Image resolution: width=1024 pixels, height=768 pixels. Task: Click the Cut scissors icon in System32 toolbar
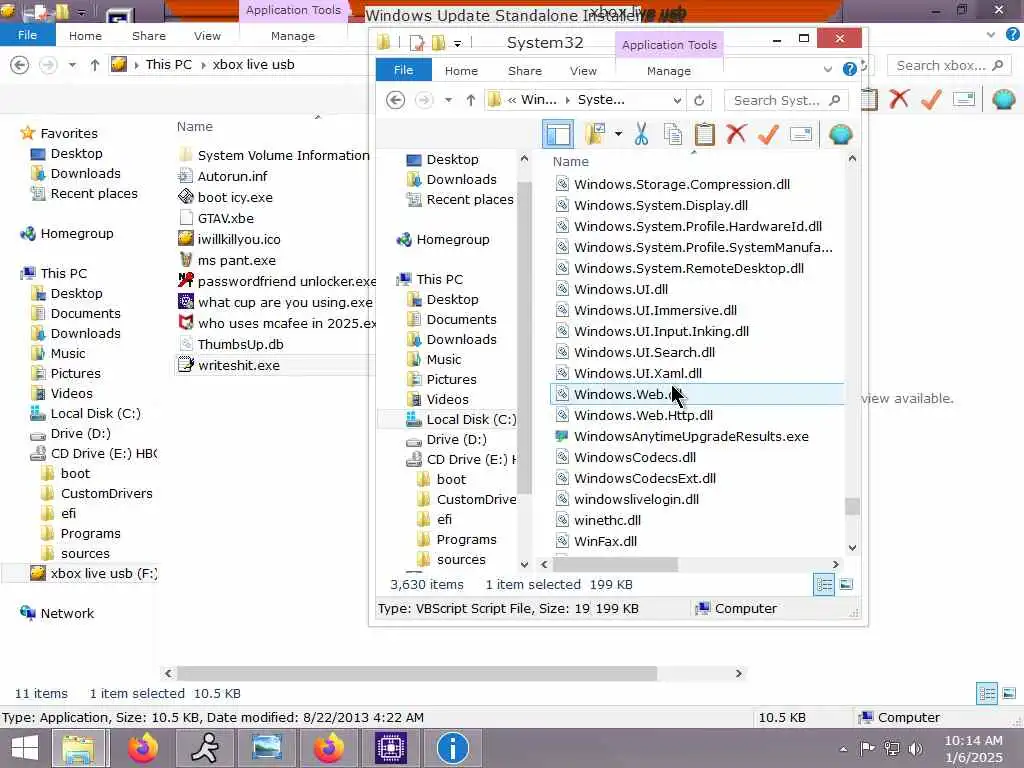(x=641, y=135)
